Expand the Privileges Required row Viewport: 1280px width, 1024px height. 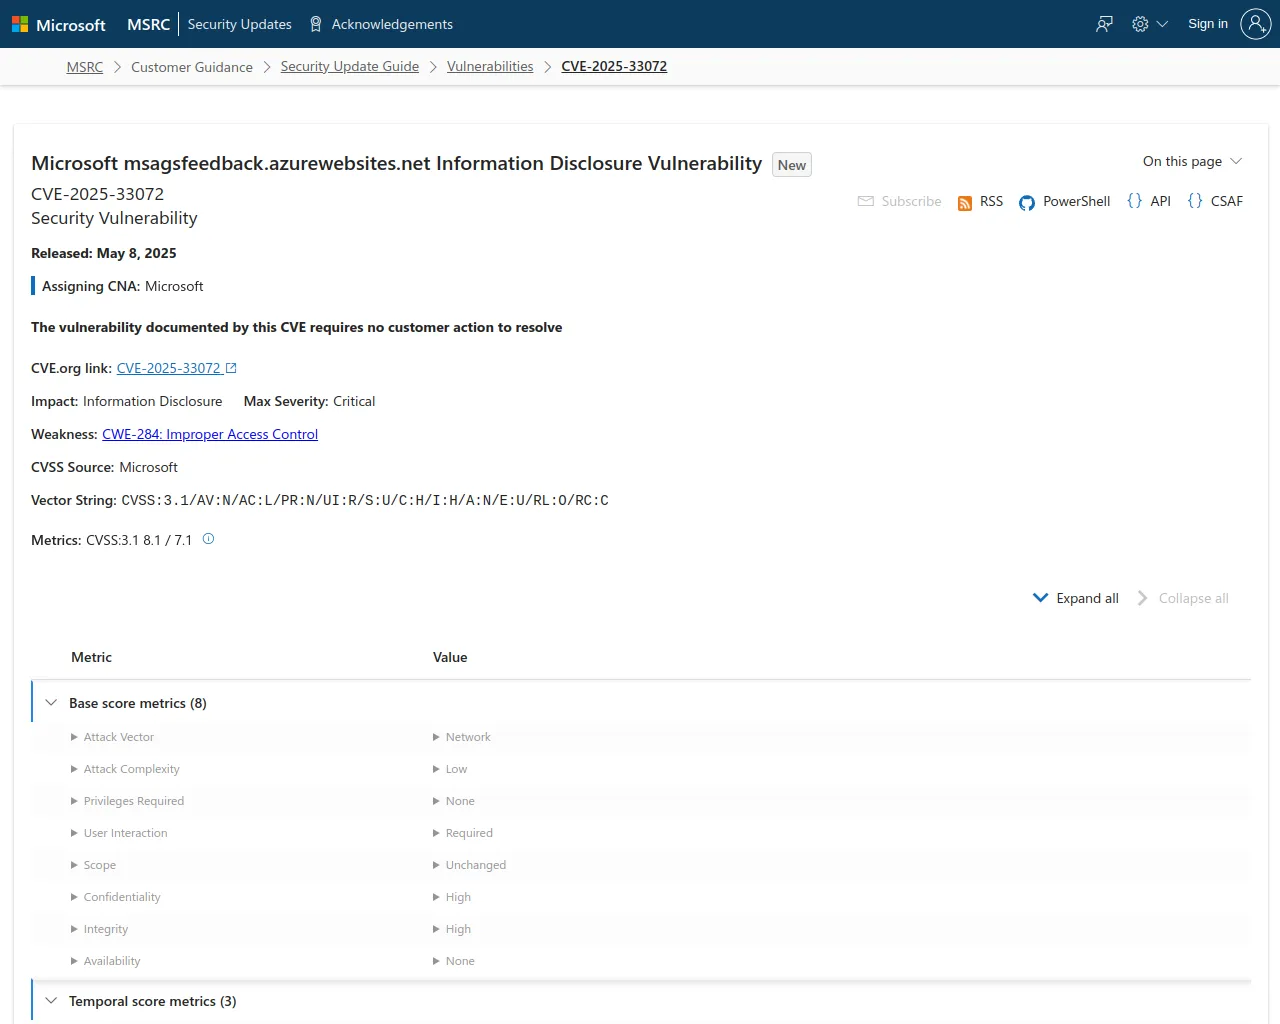pyautogui.click(x=74, y=801)
